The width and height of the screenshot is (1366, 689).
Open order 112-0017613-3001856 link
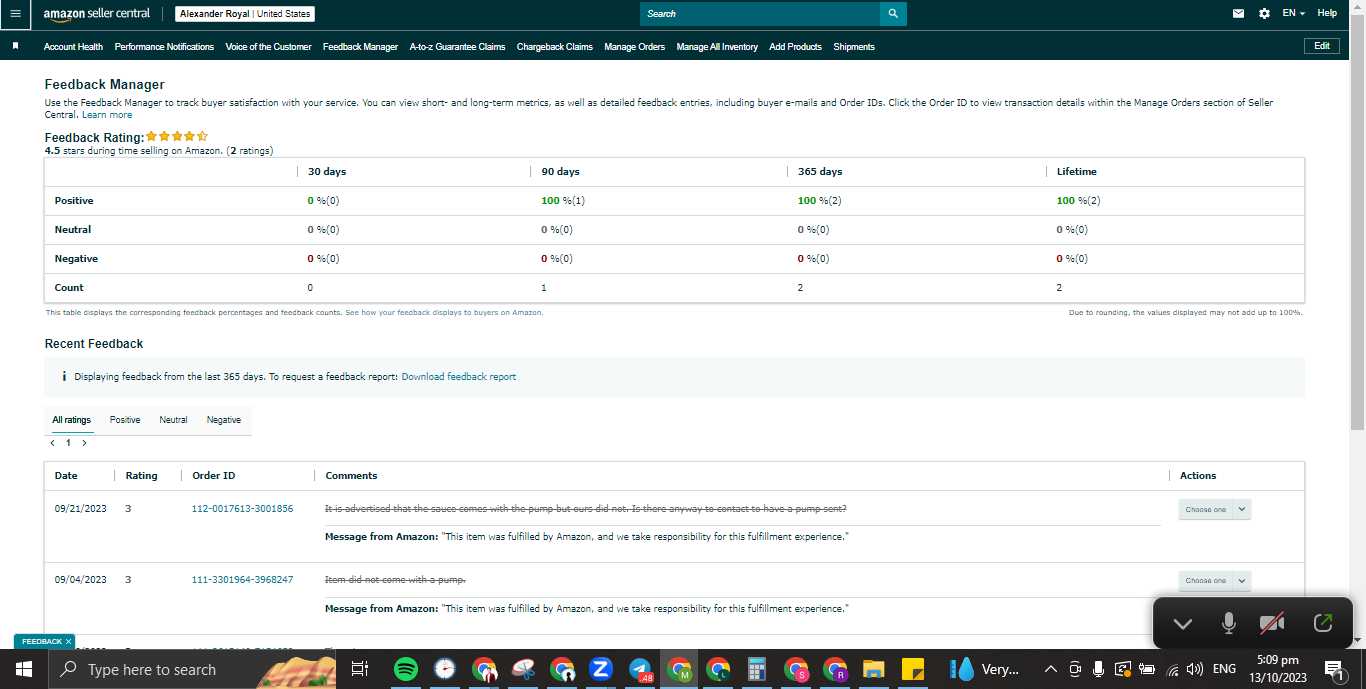tap(242, 508)
